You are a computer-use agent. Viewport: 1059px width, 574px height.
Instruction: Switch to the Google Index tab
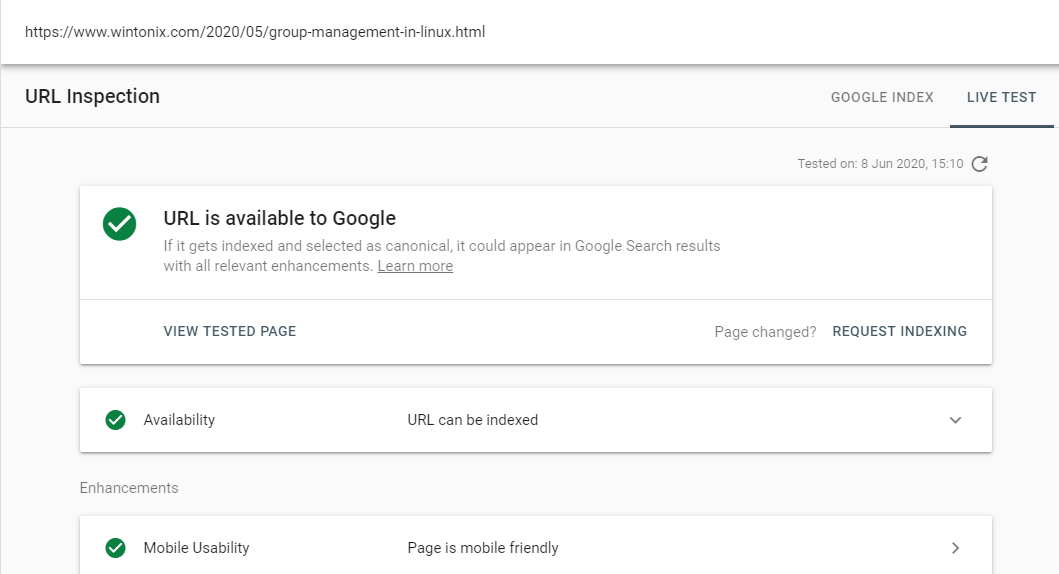click(882, 97)
